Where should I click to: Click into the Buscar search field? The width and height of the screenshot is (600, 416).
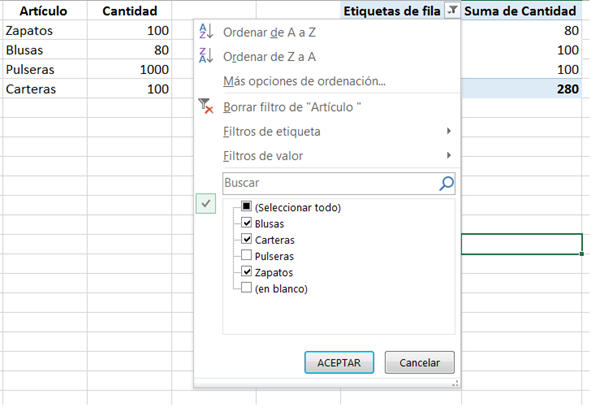coord(328,183)
